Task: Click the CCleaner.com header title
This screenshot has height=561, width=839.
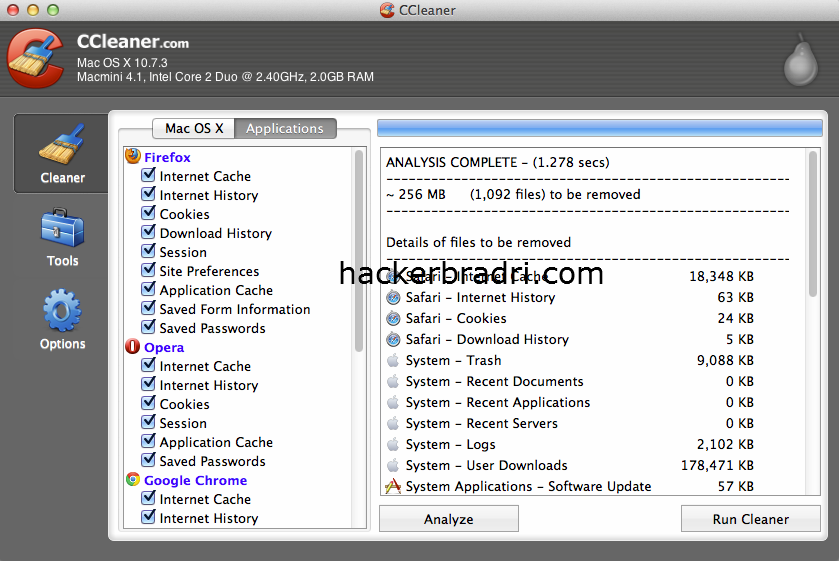Action: click(x=133, y=41)
